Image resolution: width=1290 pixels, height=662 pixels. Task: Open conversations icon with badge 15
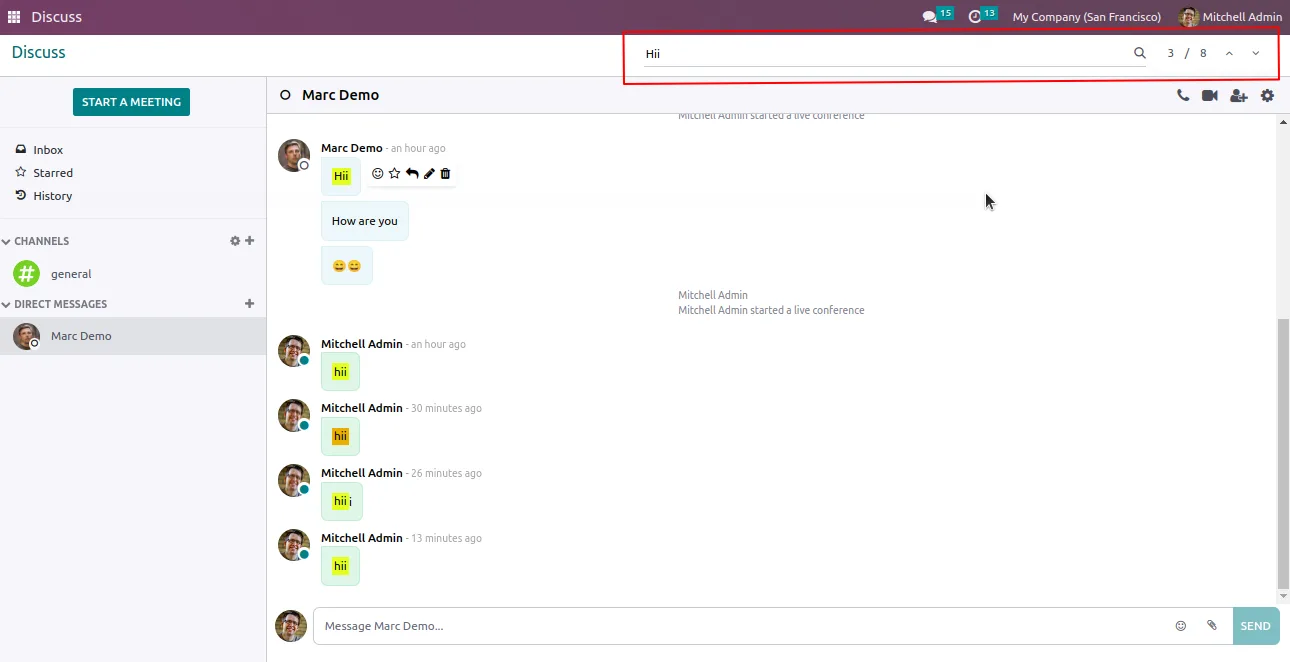(936, 16)
